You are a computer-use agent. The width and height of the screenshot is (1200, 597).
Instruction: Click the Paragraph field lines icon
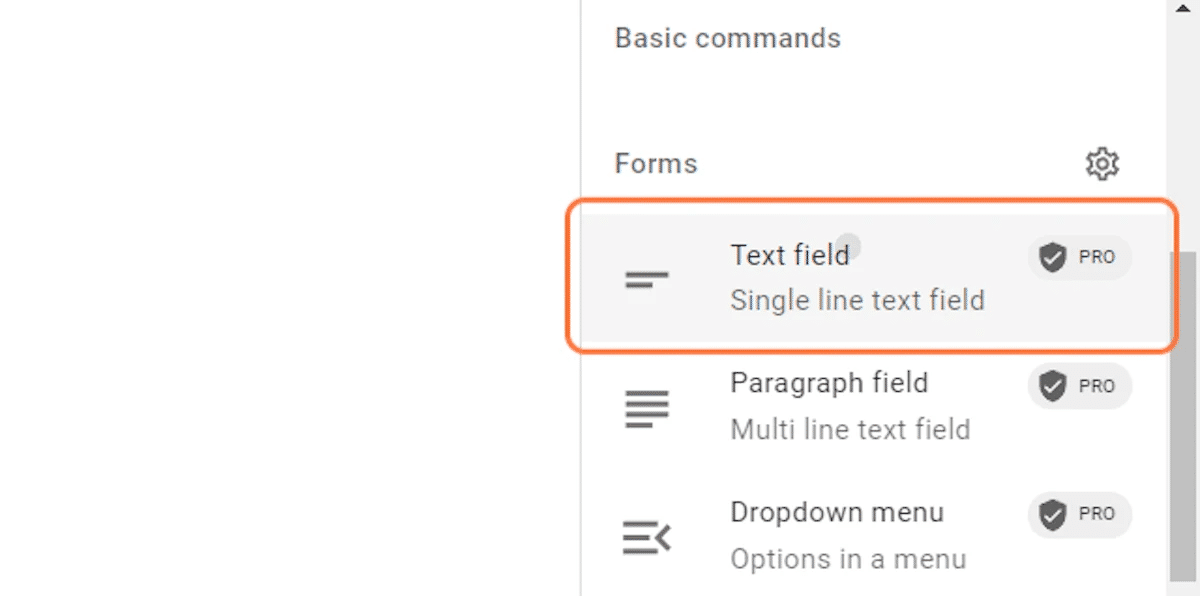click(647, 408)
